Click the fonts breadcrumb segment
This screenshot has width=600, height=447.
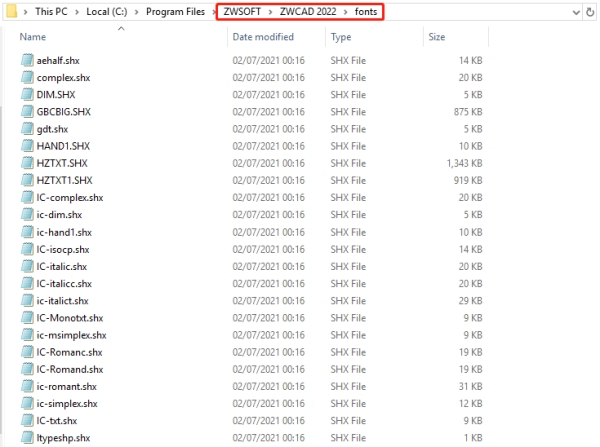click(366, 11)
